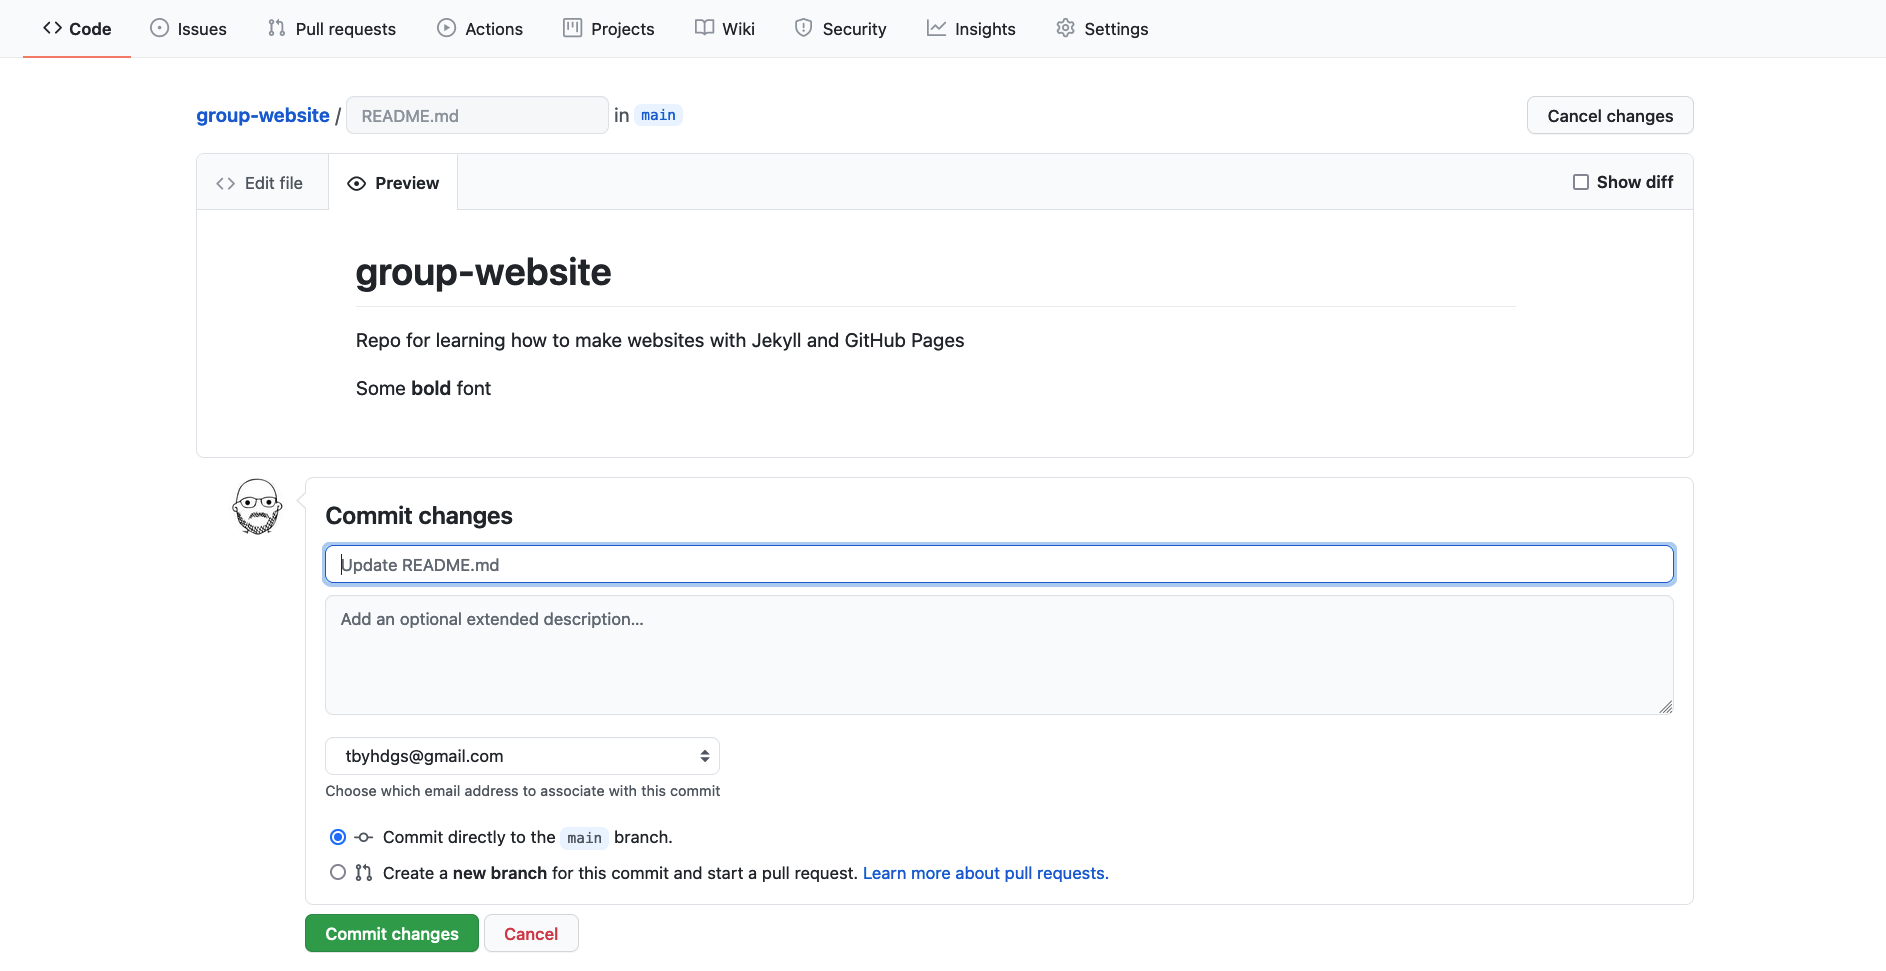This screenshot has width=1886, height=971.
Task: Focus the commit message field
Action: click(x=999, y=564)
